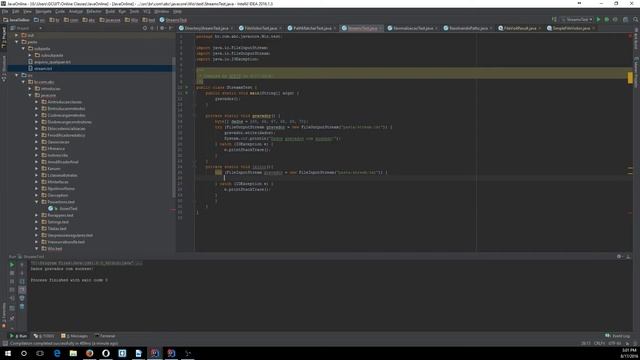
Task: Click the Windows Start button
Action: click(x=8, y=353)
